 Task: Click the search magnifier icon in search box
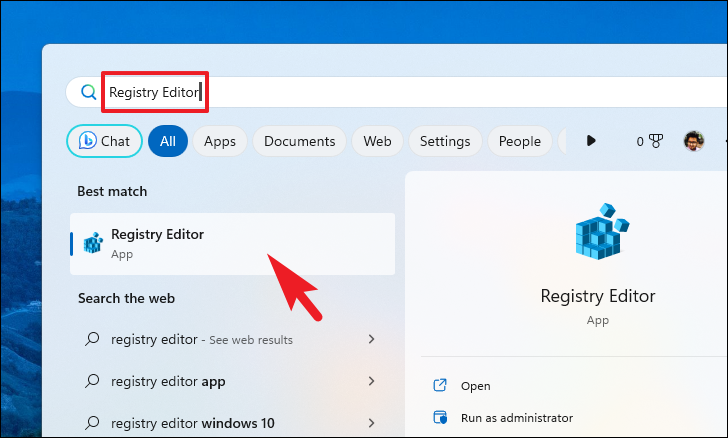click(x=88, y=92)
